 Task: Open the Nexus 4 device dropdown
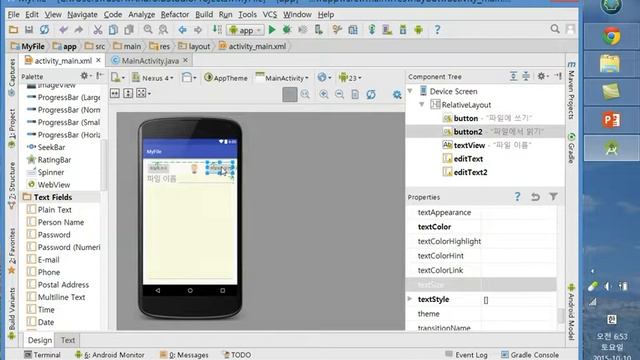(153, 78)
